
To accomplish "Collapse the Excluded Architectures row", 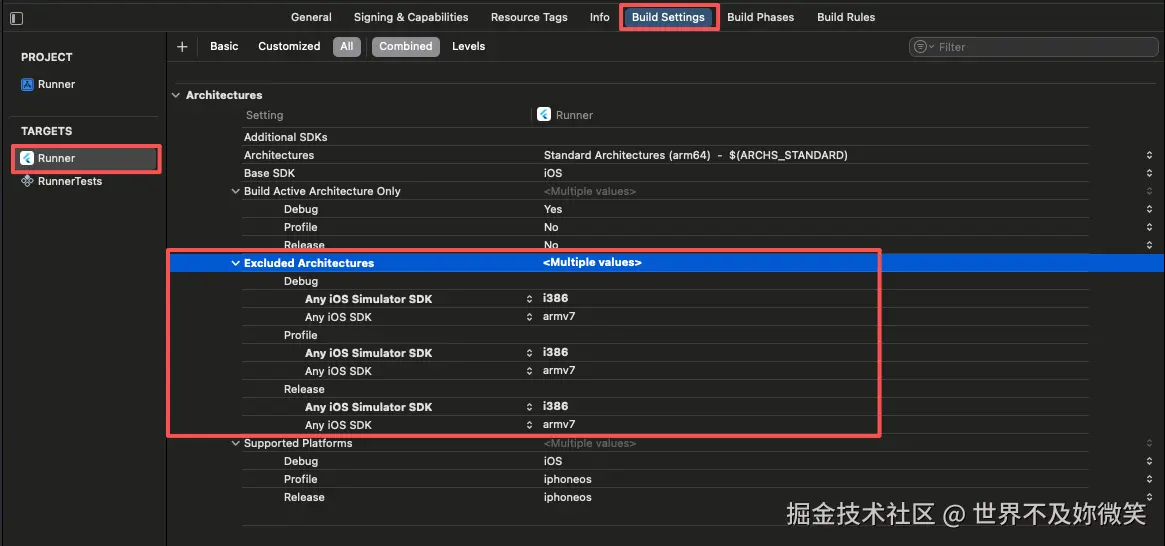I will tap(236, 263).
